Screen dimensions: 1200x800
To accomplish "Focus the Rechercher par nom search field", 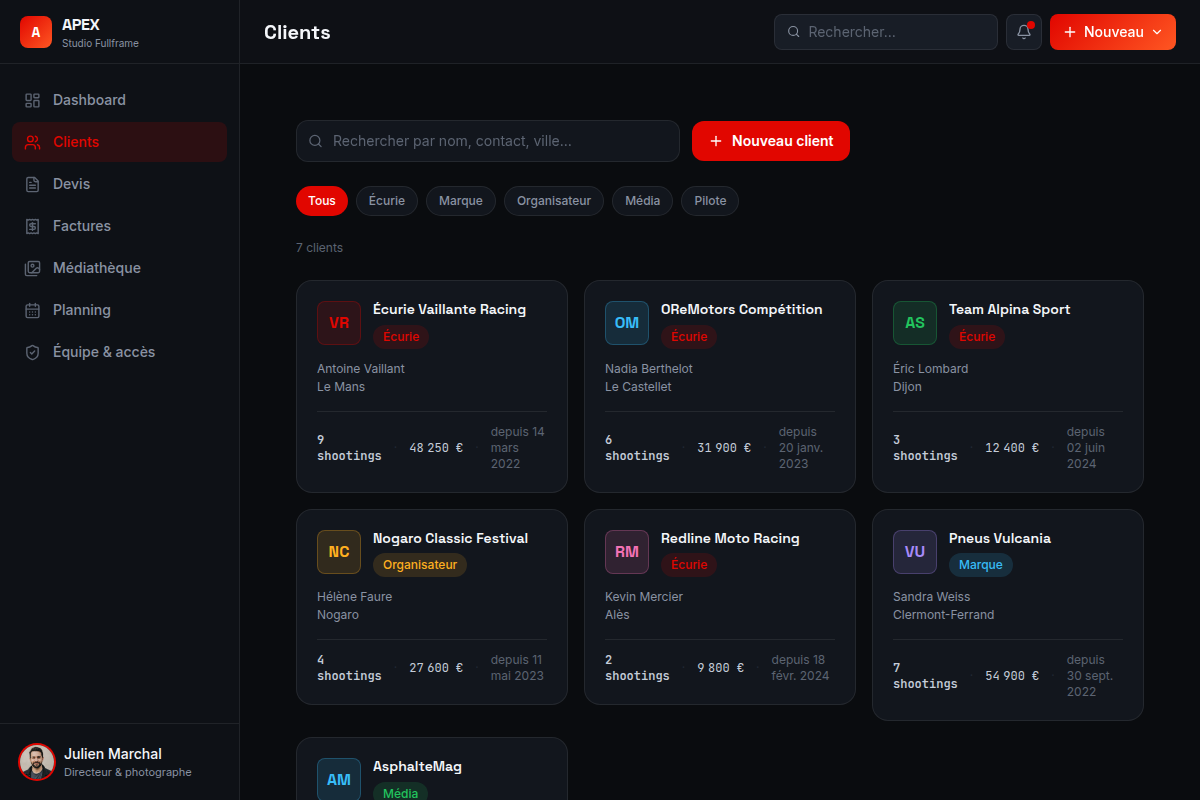I will pos(488,141).
